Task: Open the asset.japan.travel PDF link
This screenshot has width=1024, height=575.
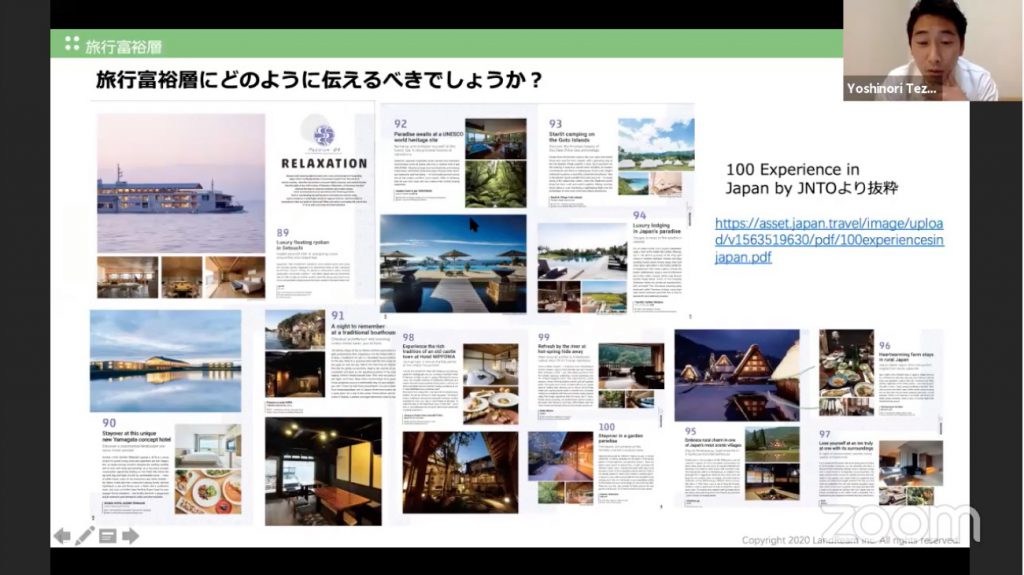Action: point(829,240)
